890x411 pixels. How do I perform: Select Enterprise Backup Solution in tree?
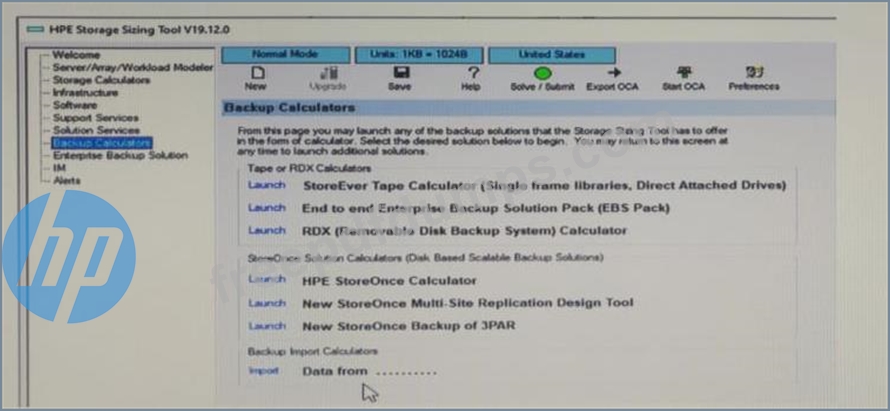tap(119, 155)
